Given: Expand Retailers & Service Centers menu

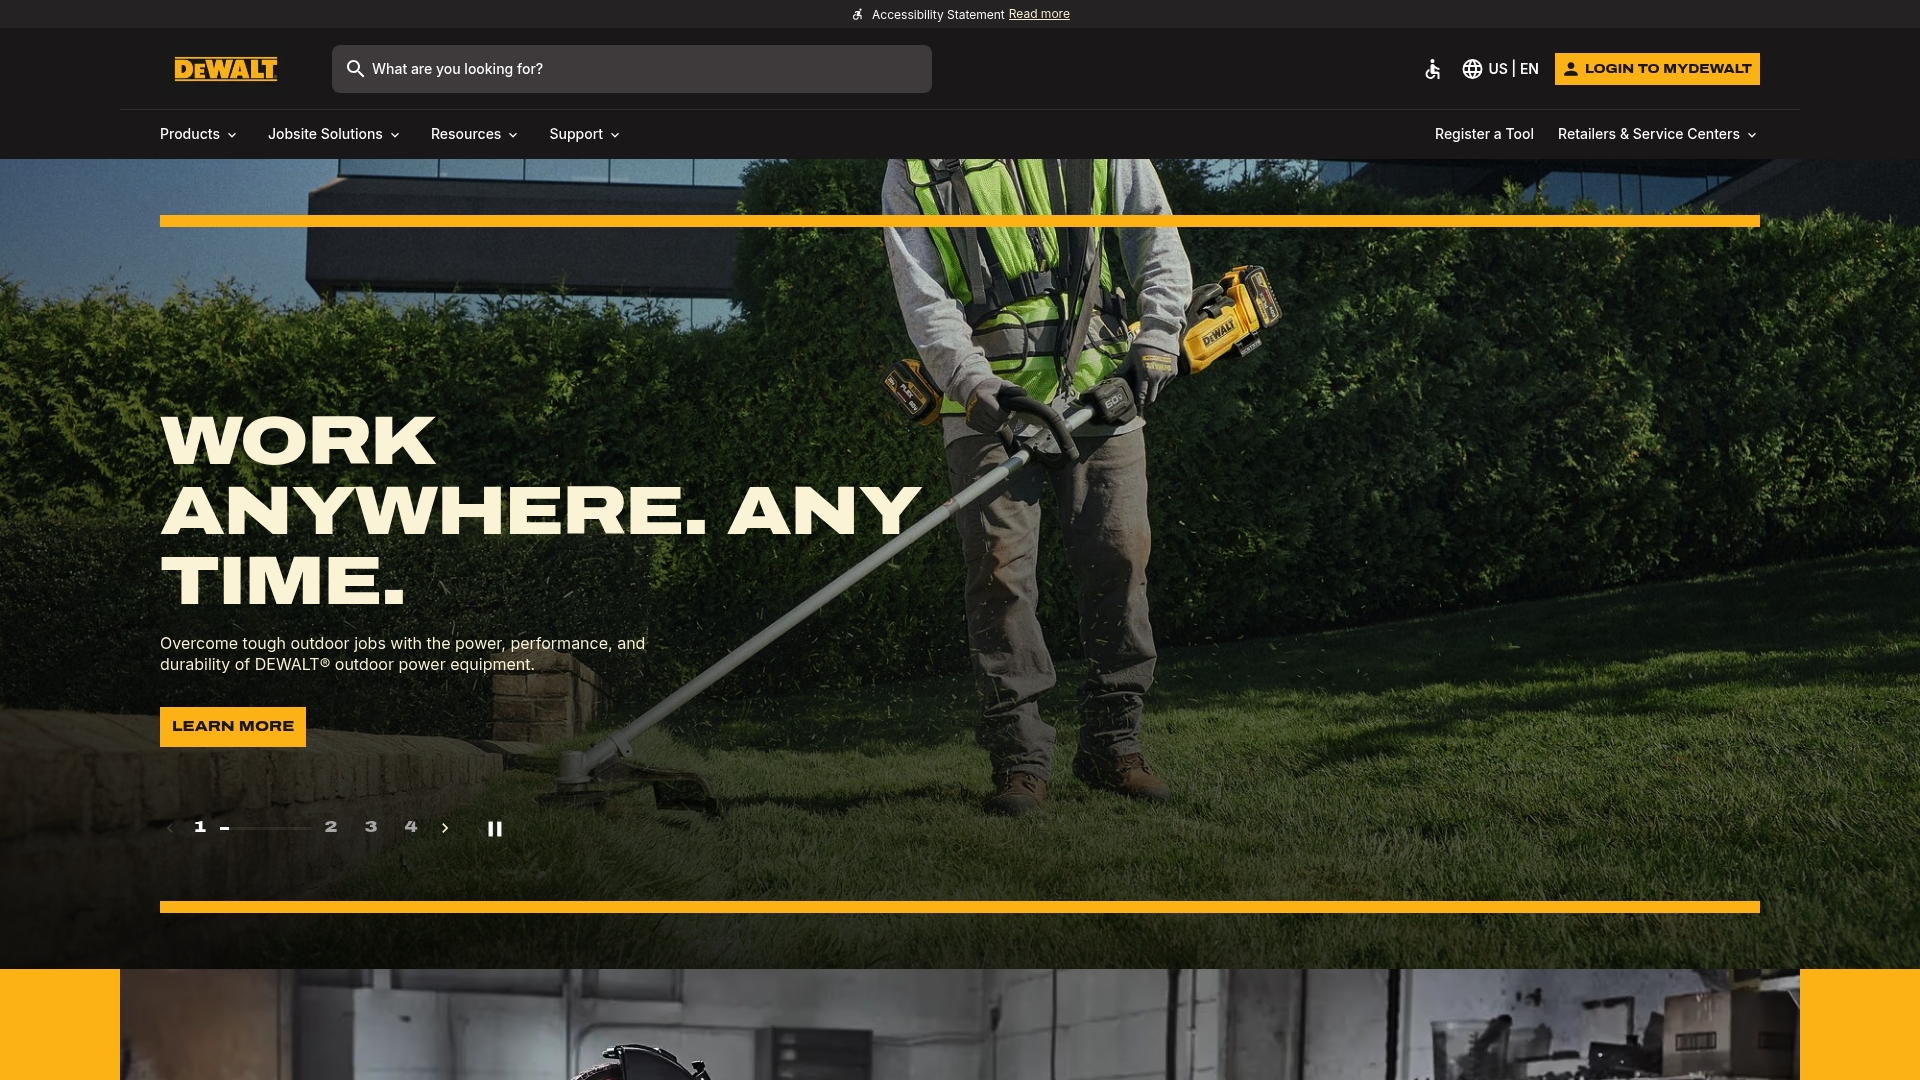Looking at the screenshot, I should [1658, 134].
